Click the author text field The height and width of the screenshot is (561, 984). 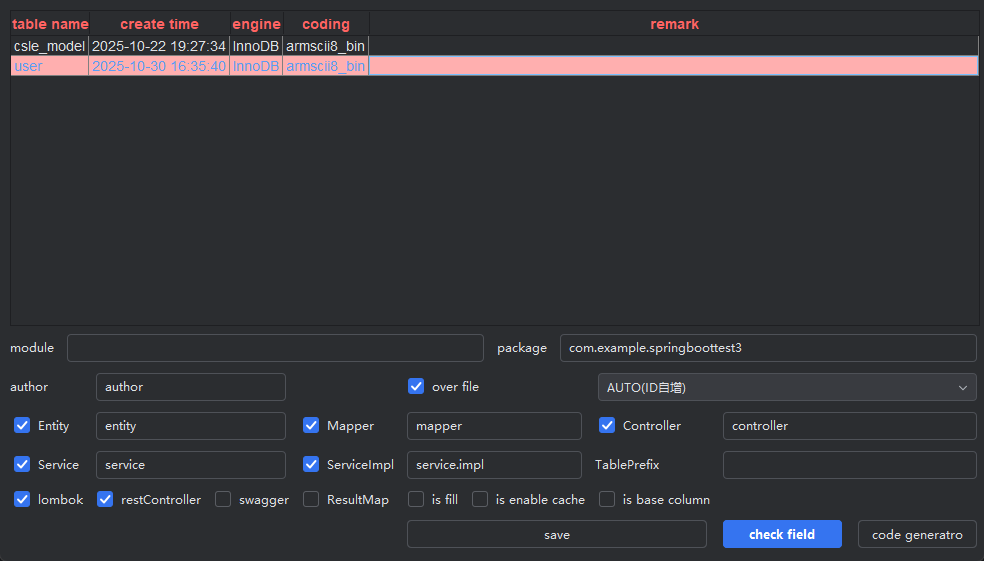tap(190, 387)
